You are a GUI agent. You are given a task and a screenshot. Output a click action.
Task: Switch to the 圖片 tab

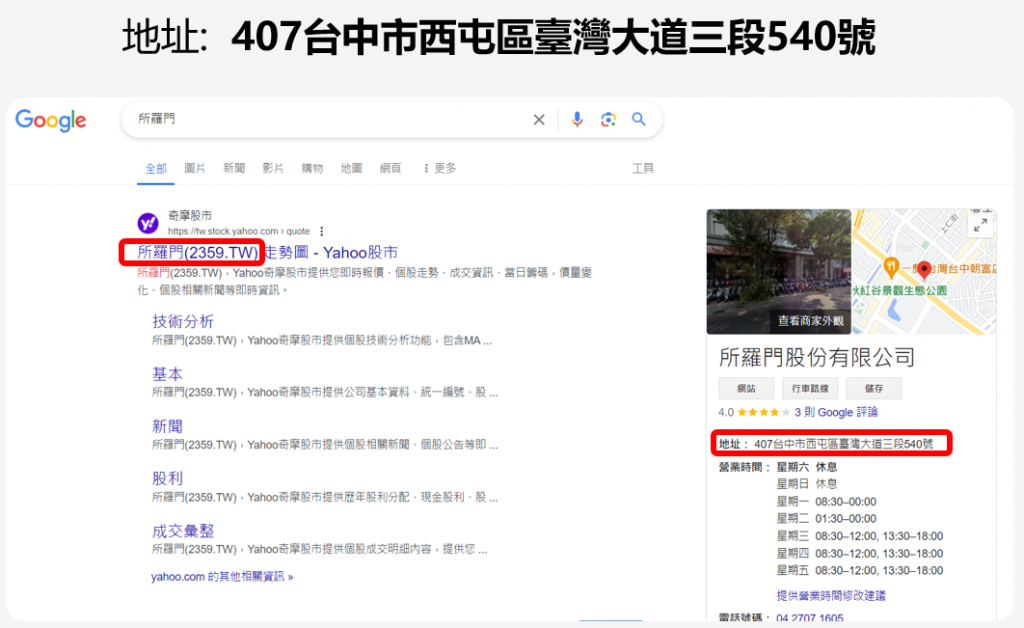pyautogui.click(x=195, y=168)
